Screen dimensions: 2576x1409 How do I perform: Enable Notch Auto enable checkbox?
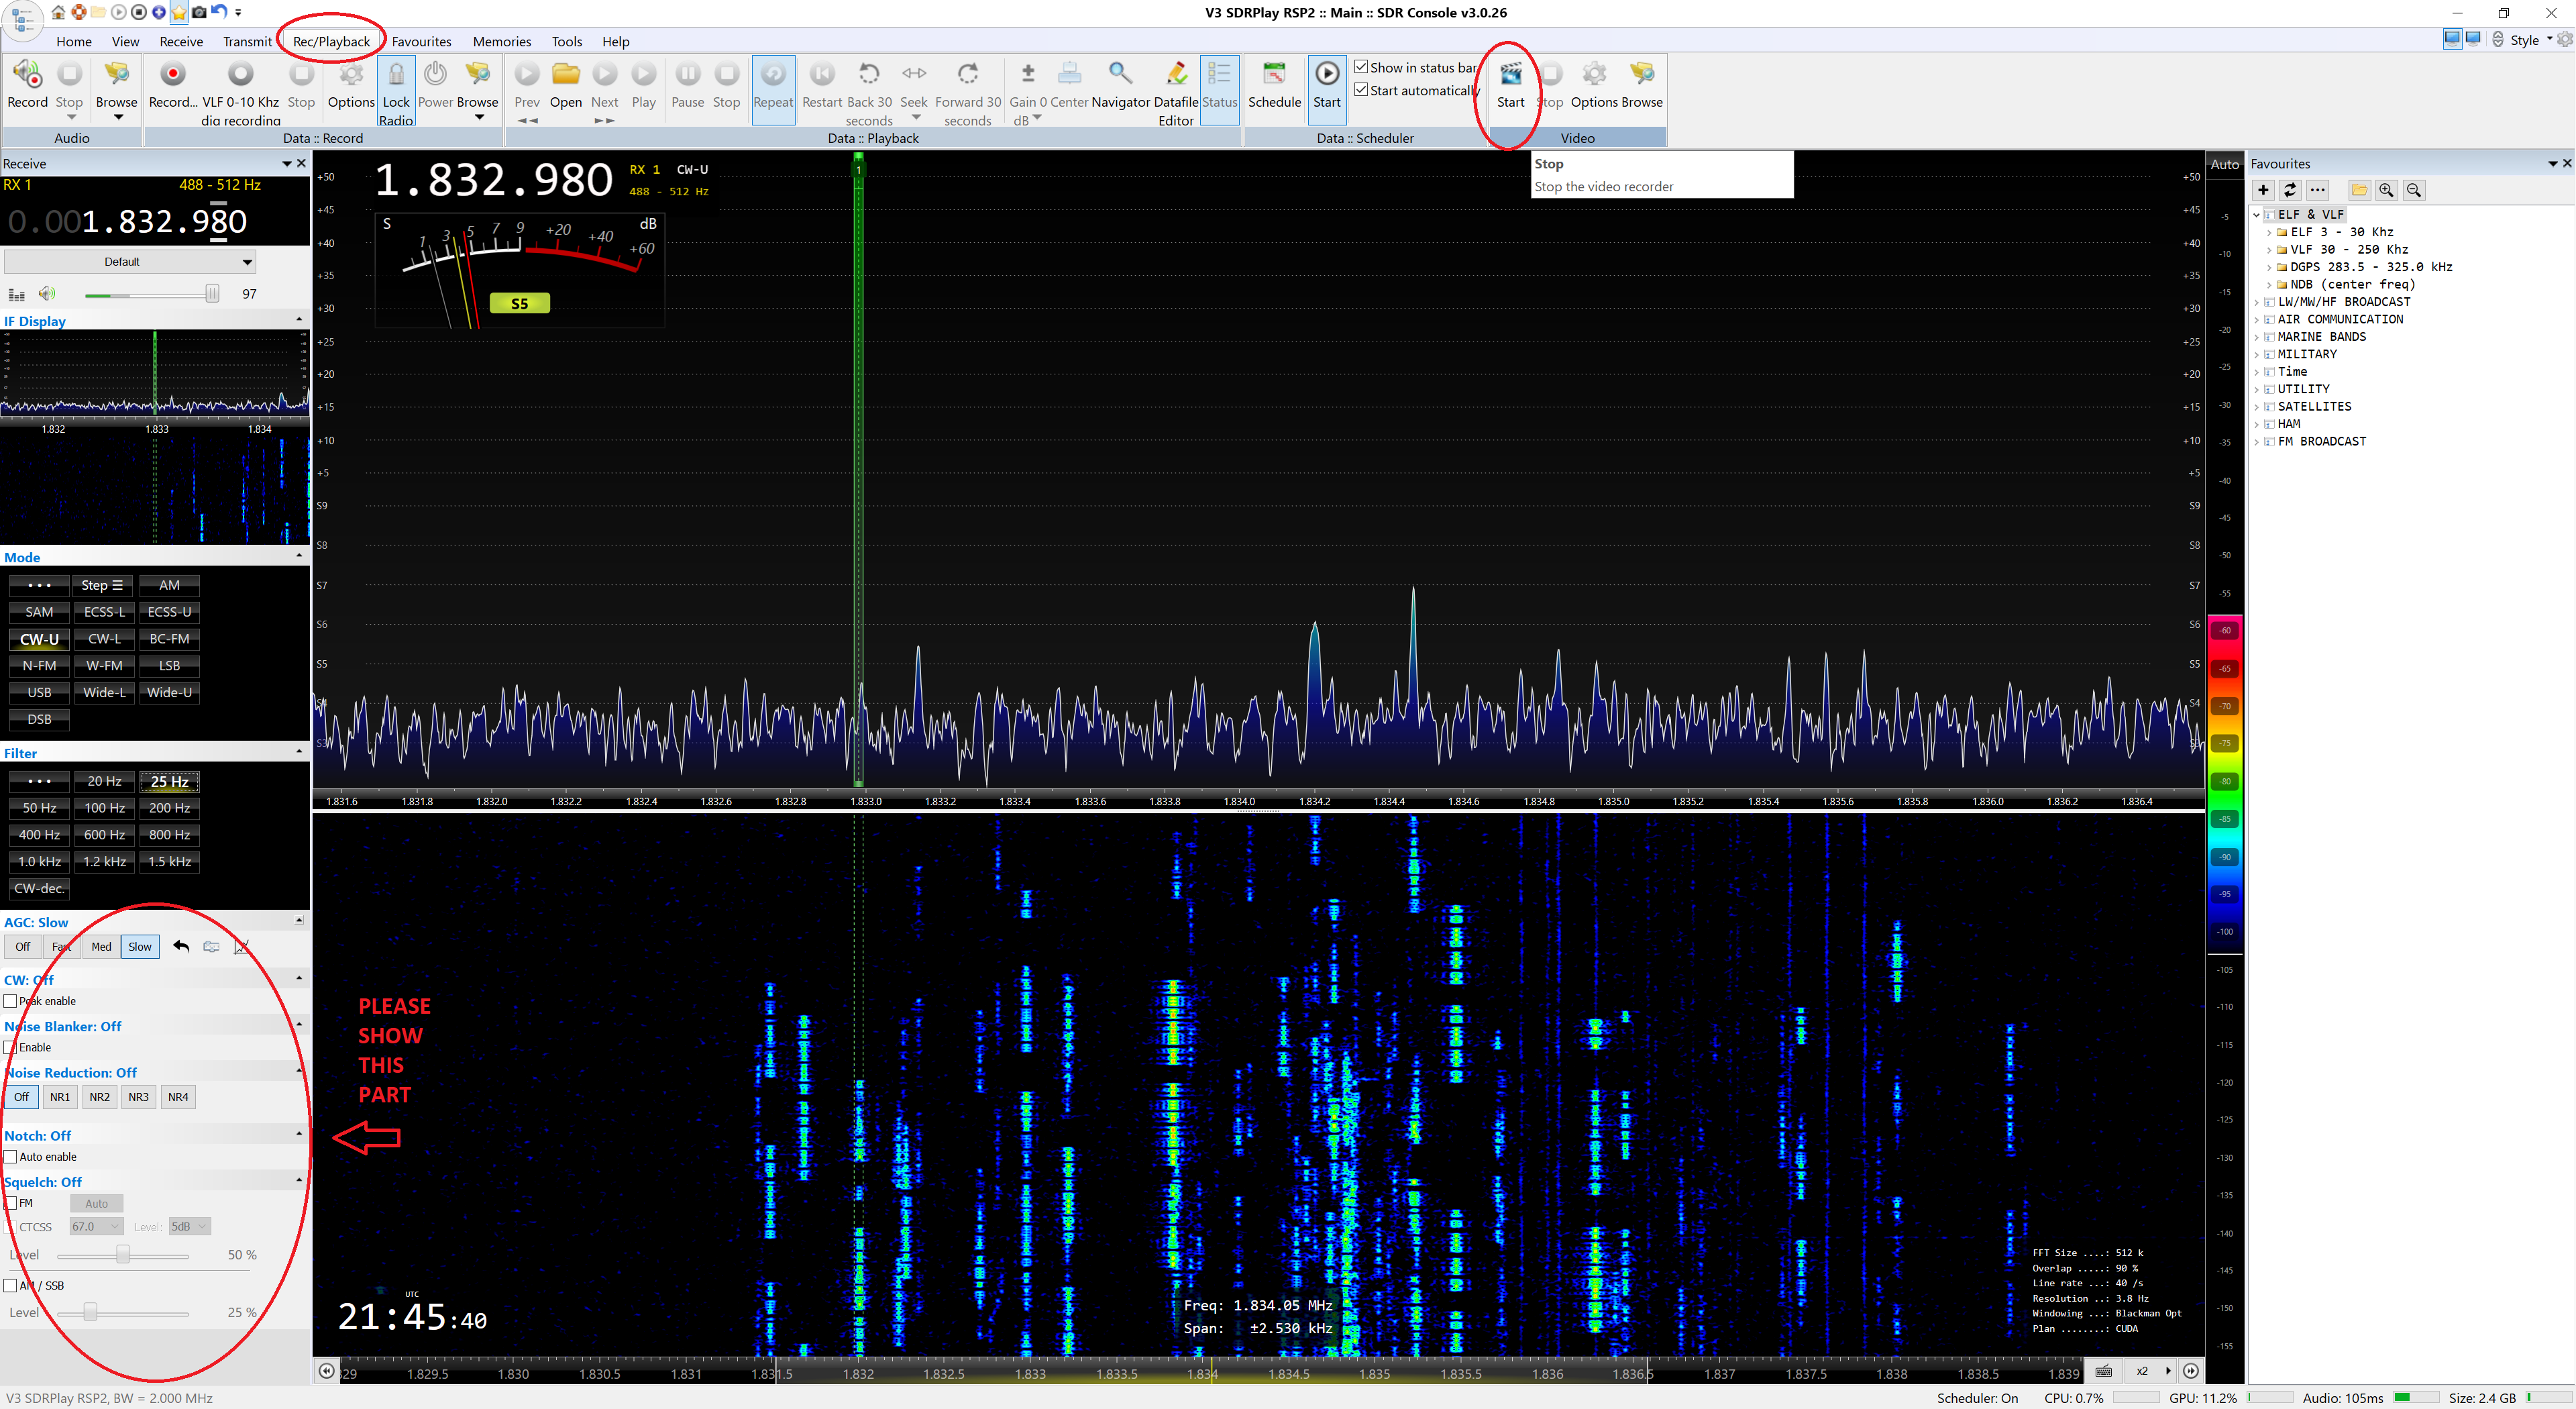coord(11,1157)
